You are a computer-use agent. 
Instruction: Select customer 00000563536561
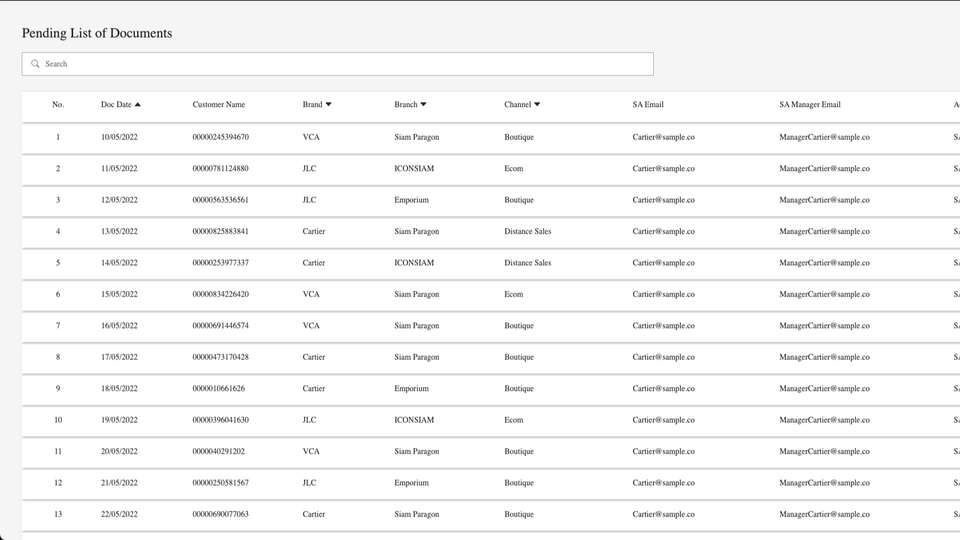pos(220,200)
